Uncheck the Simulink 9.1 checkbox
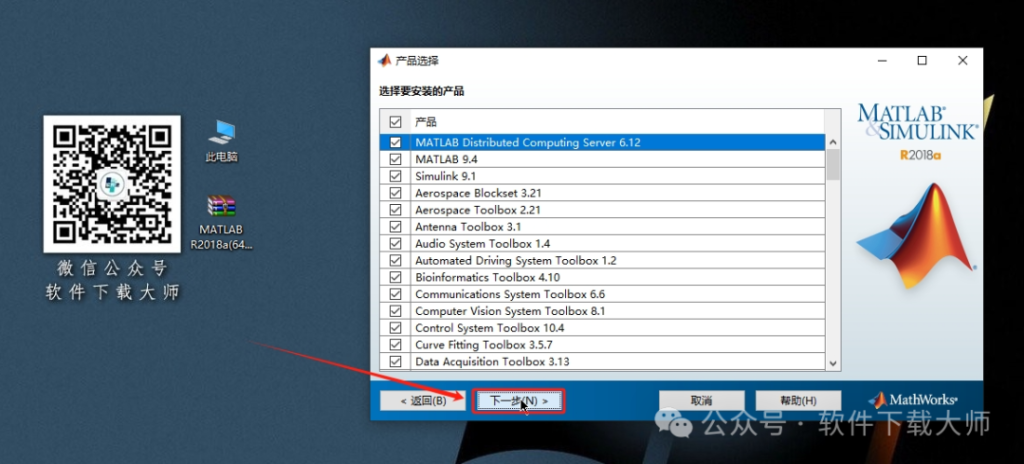Image resolution: width=1024 pixels, height=464 pixels. pos(396,176)
